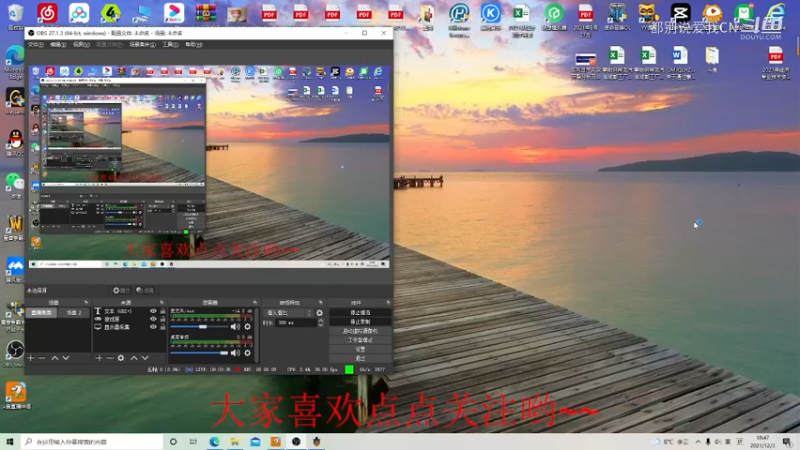Select the 场景 2 scene
Viewport: 800px width, 450px height.
(x=74, y=312)
